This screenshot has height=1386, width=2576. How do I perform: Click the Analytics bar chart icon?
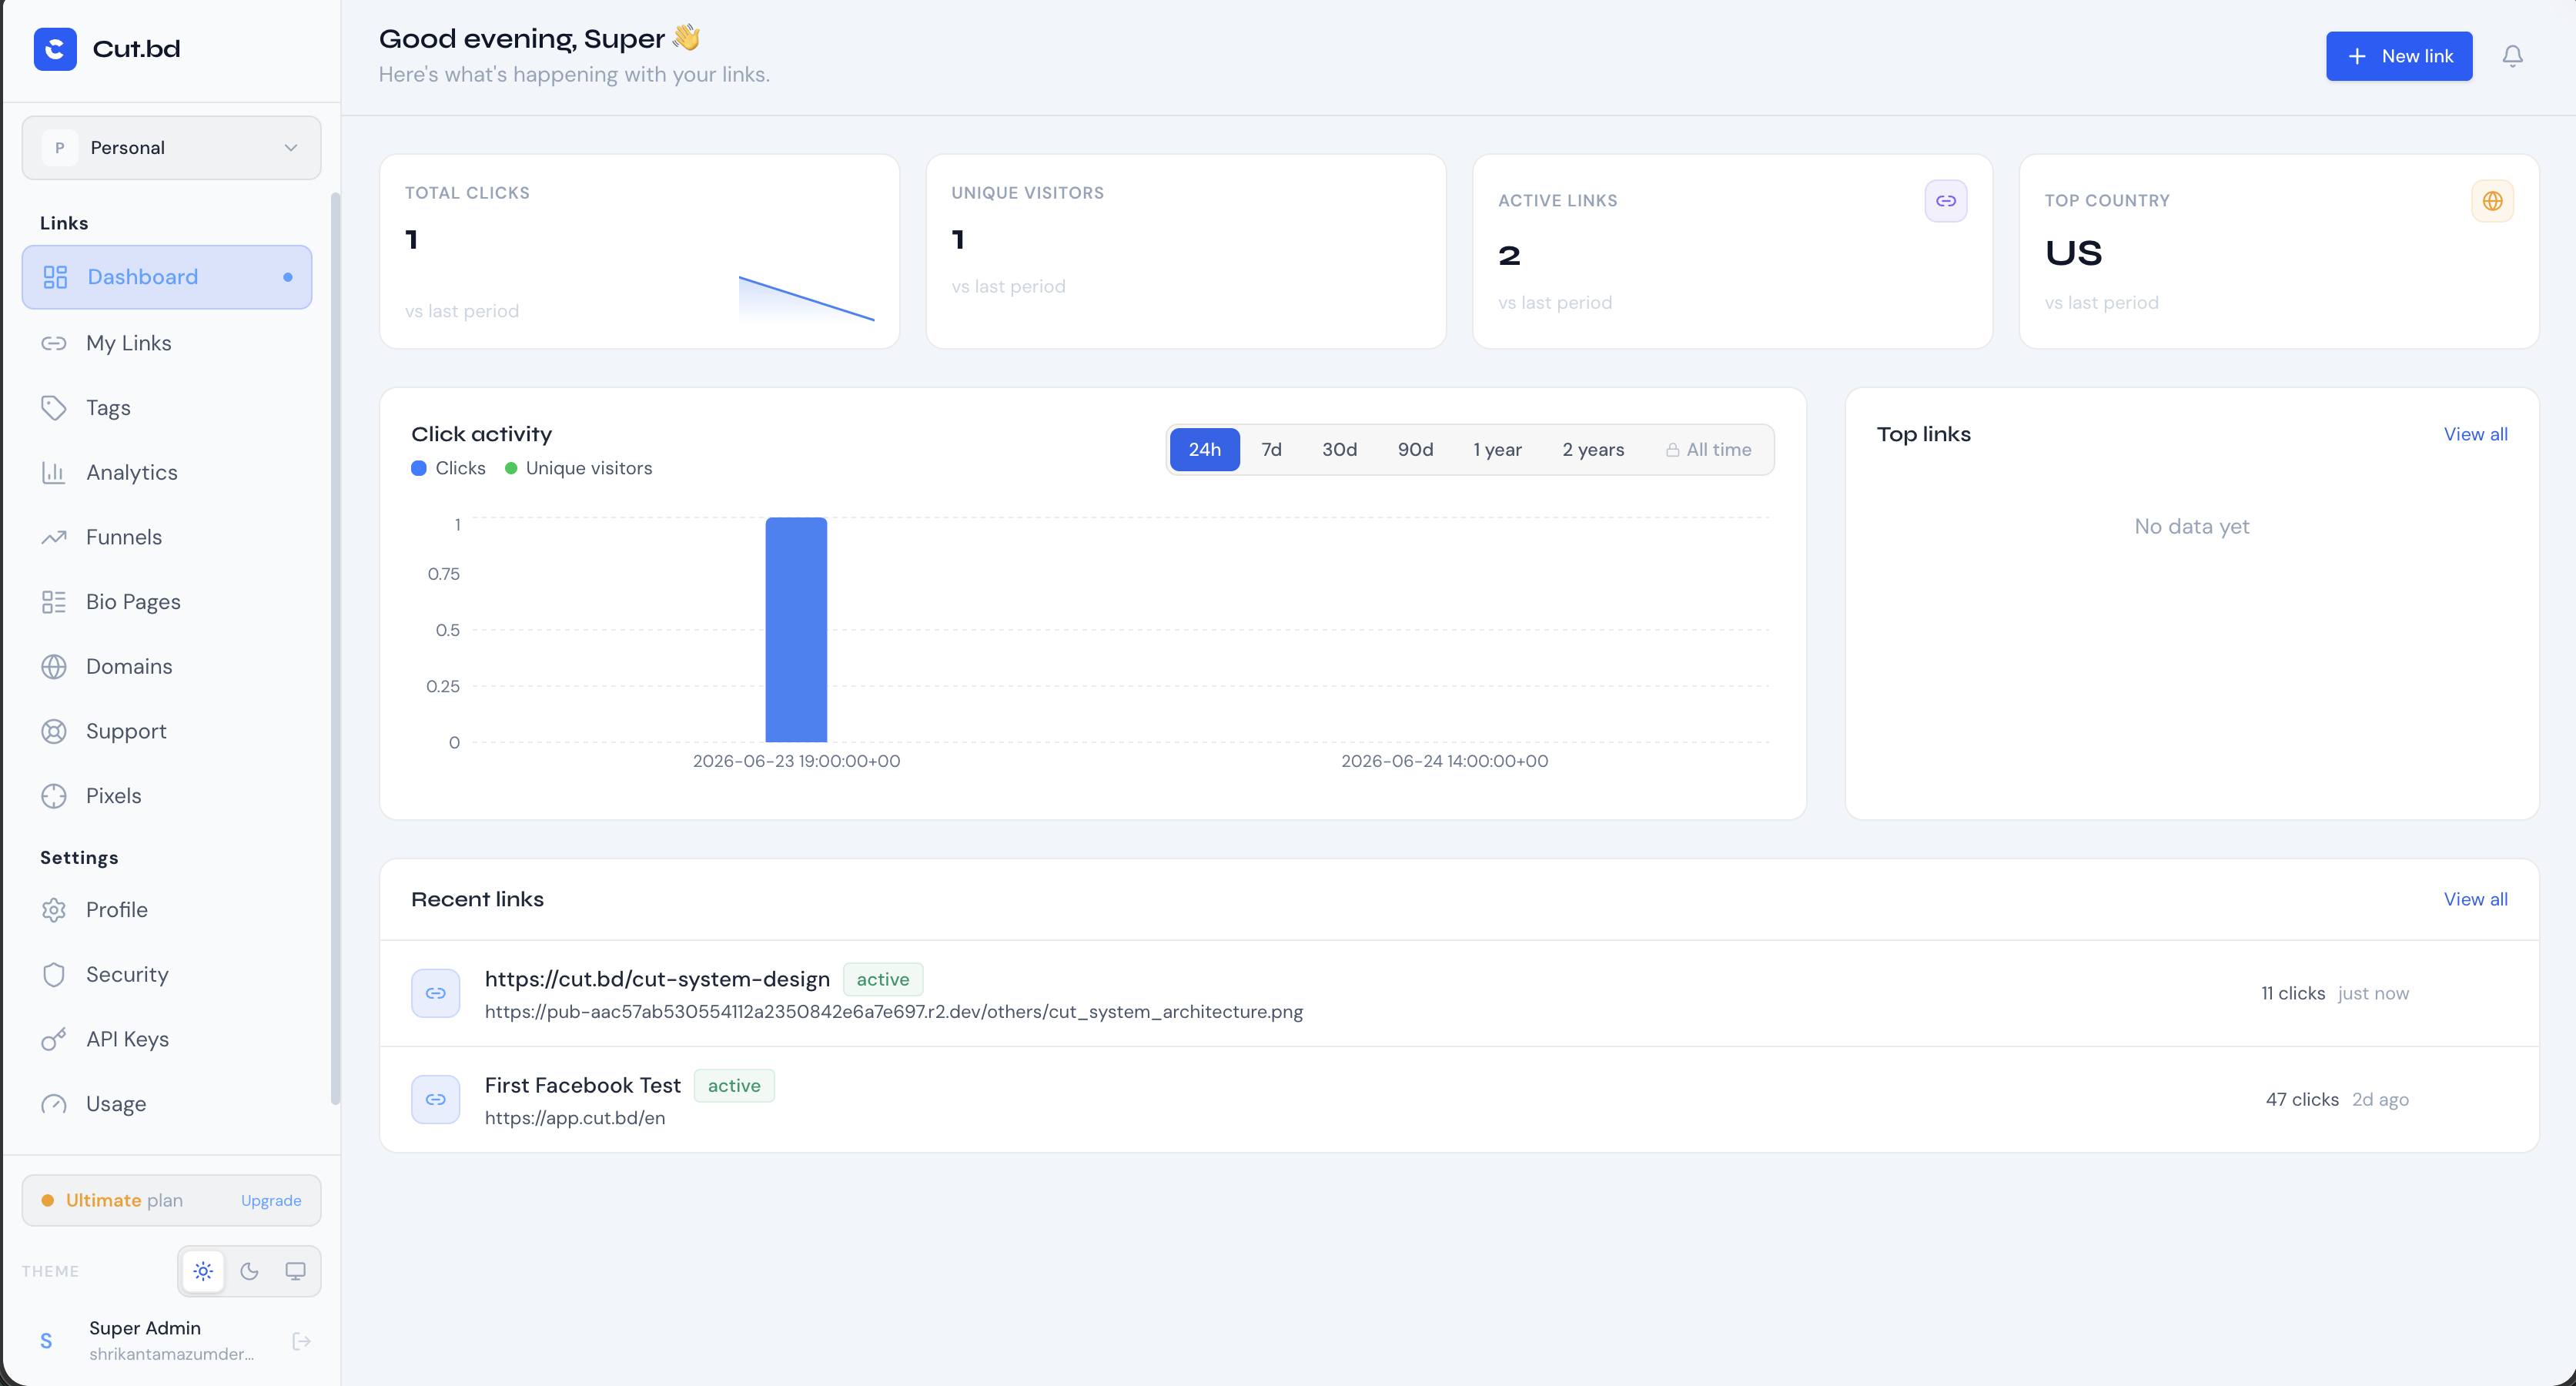pos(54,472)
